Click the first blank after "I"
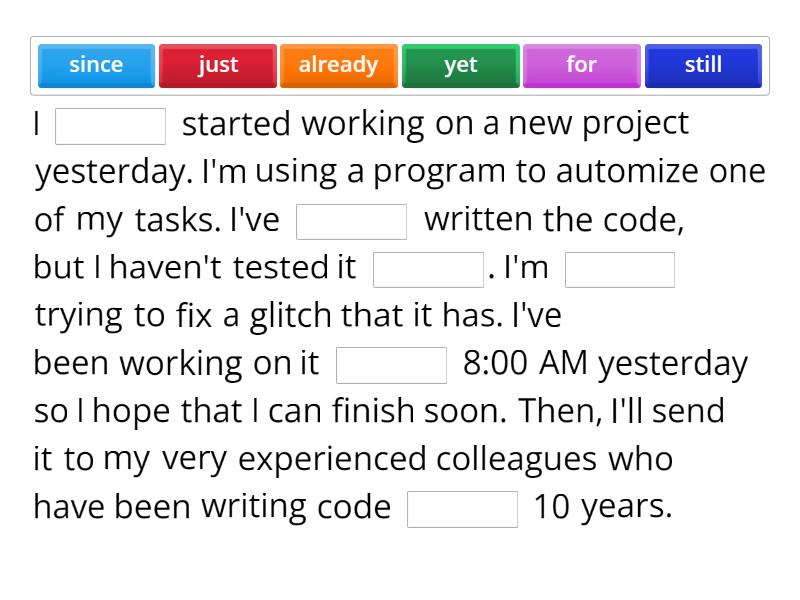 pos(110,125)
